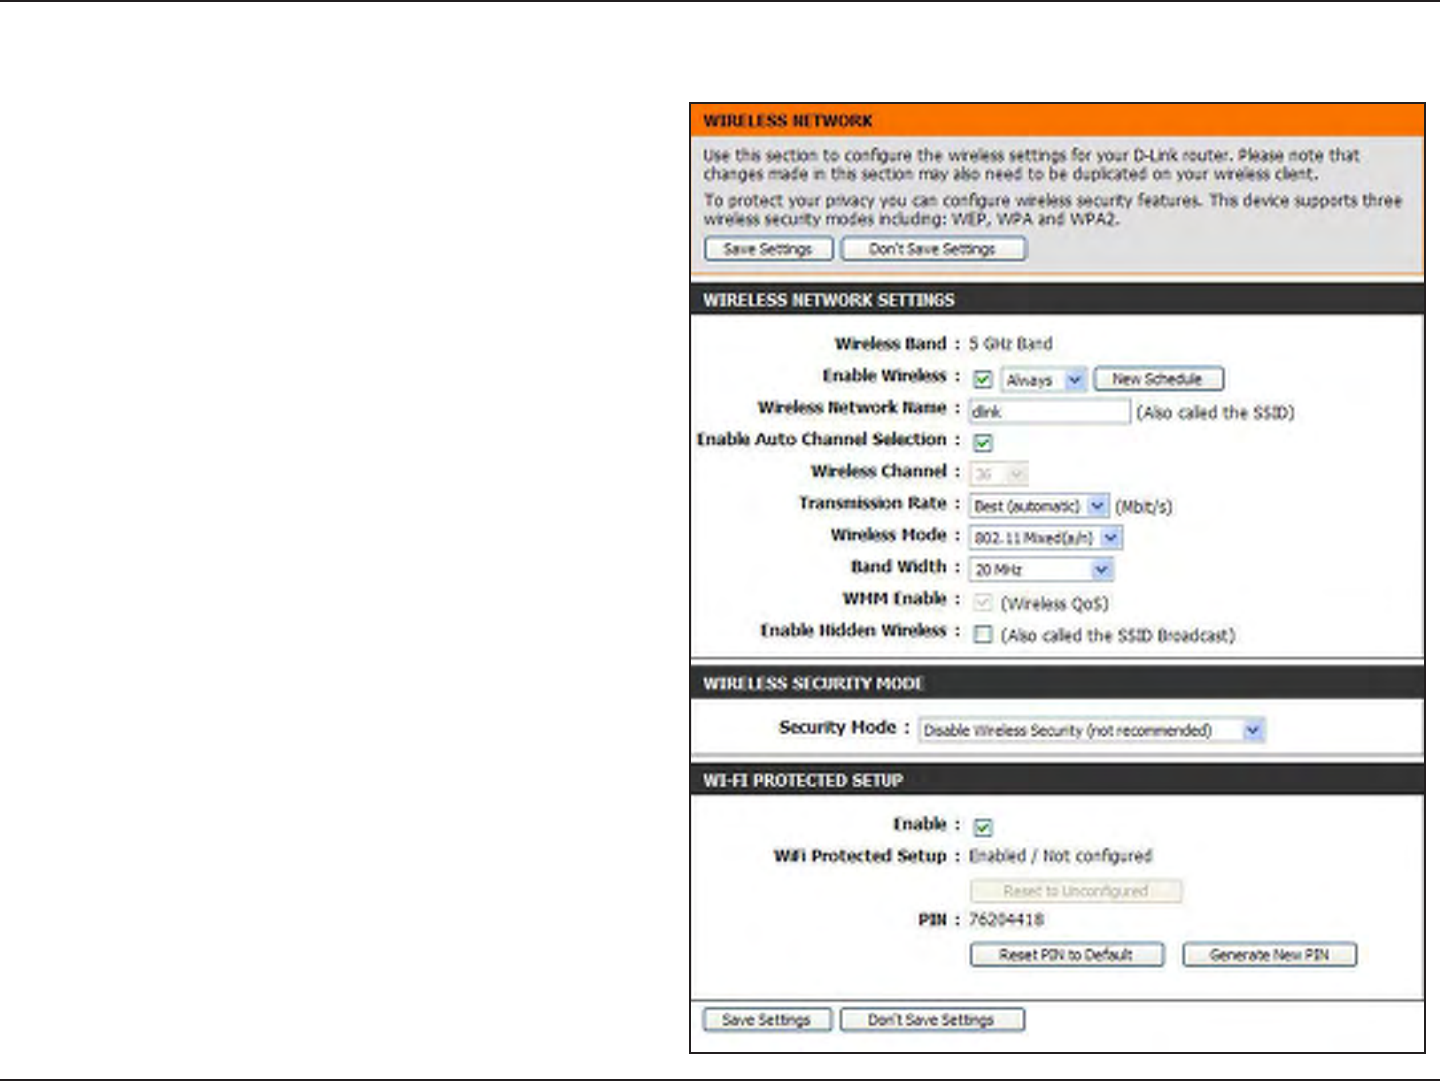
Task: Click the bottom Don't Save Settings button
Action: pyautogui.click(x=932, y=1020)
